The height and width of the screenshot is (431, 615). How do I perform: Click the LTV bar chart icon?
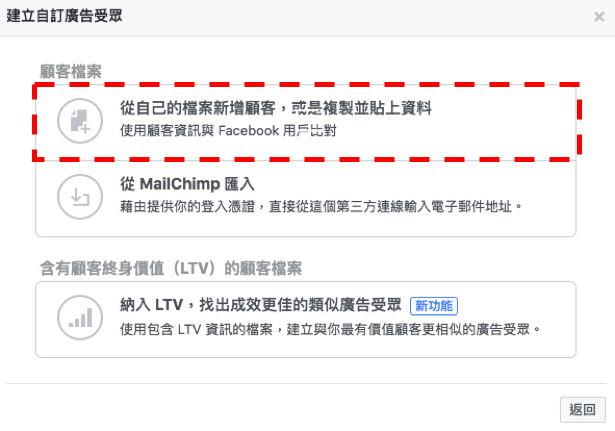[x=80, y=317]
